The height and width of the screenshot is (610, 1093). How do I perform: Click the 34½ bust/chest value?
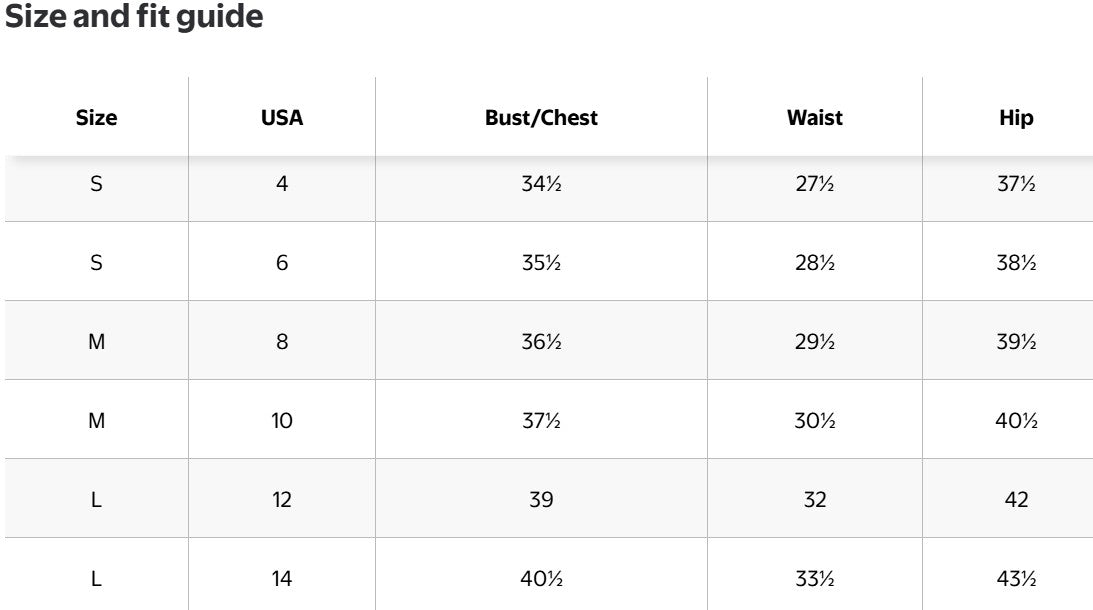(541, 185)
